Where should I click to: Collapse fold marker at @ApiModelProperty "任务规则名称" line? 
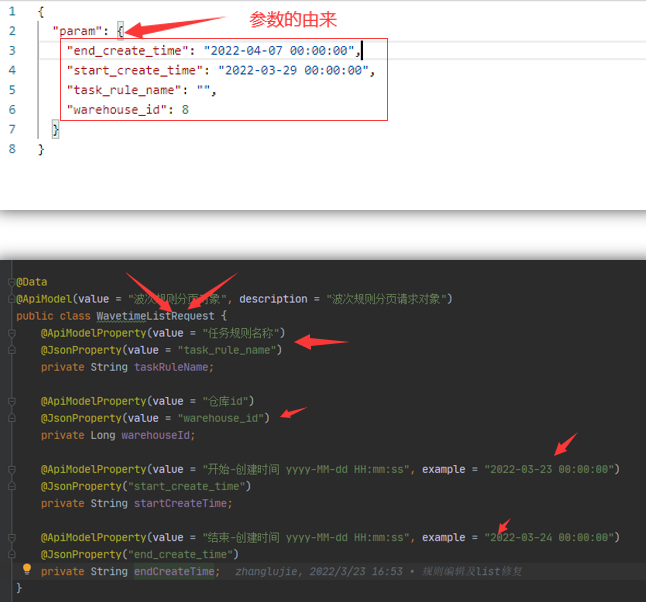pyautogui.click(x=12, y=333)
